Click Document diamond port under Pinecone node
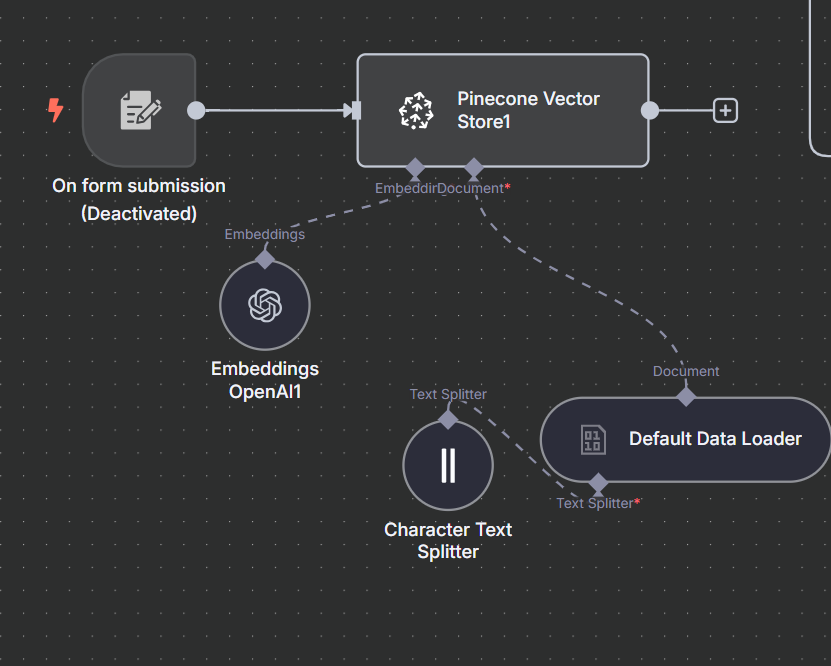 coord(474,168)
